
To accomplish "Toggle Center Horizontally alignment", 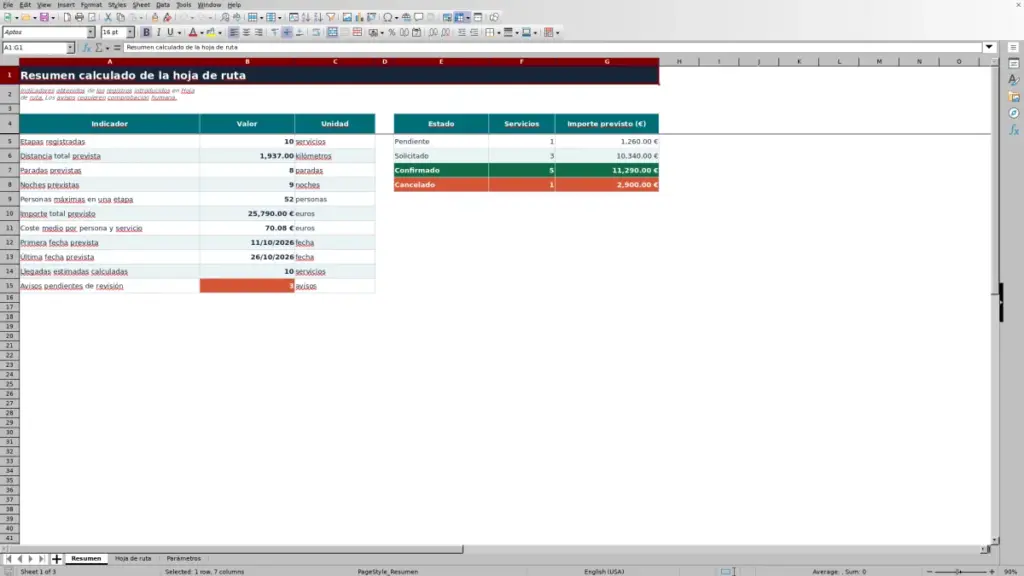I will tap(246, 33).
